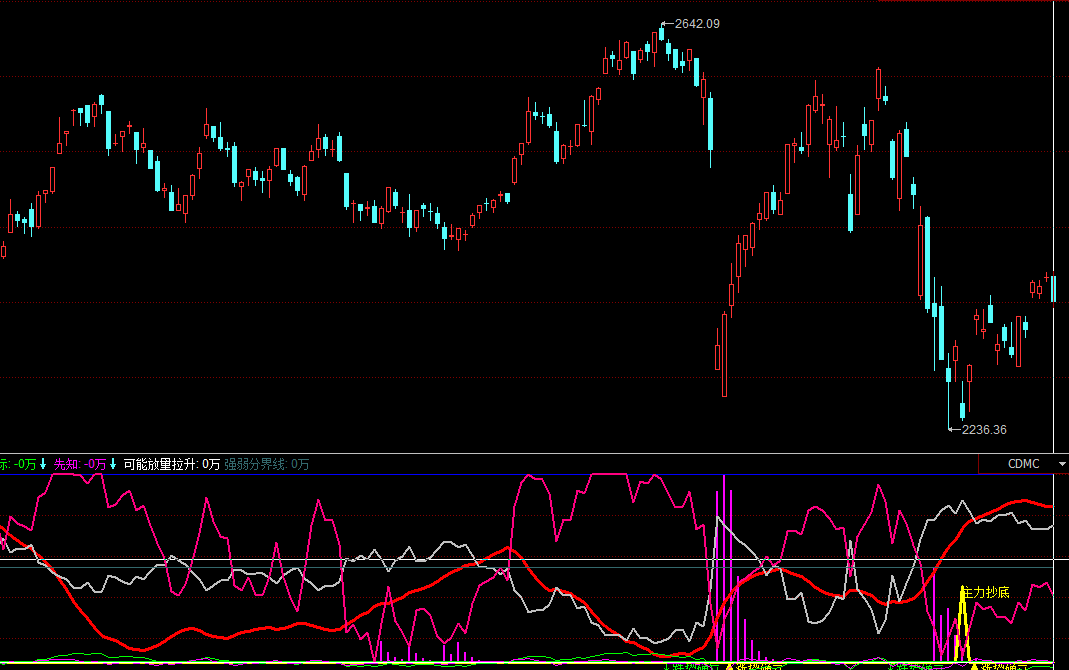Click the 2642.09 high price label

(x=697, y=24)
